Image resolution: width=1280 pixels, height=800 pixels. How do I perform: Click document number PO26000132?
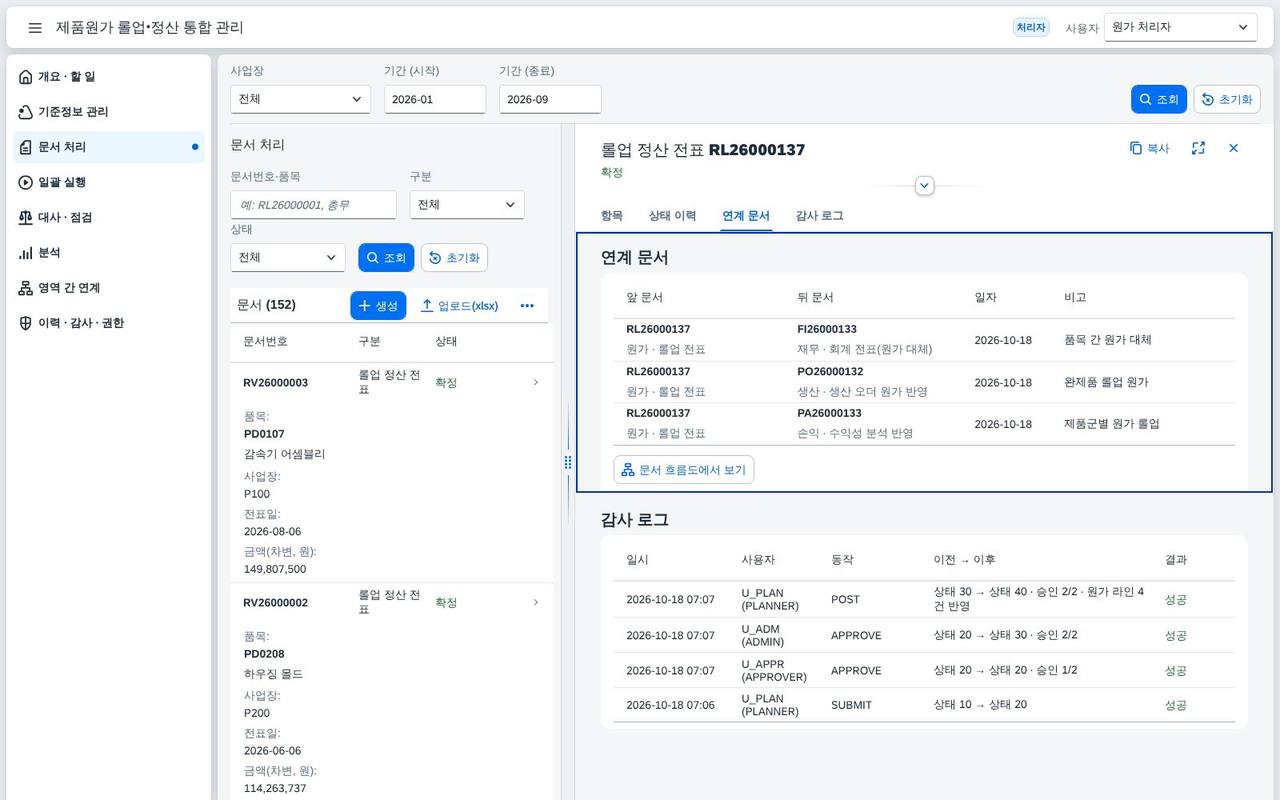830,371
